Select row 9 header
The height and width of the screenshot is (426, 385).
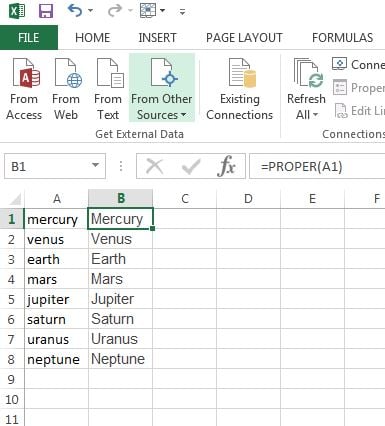click(12, 379)
